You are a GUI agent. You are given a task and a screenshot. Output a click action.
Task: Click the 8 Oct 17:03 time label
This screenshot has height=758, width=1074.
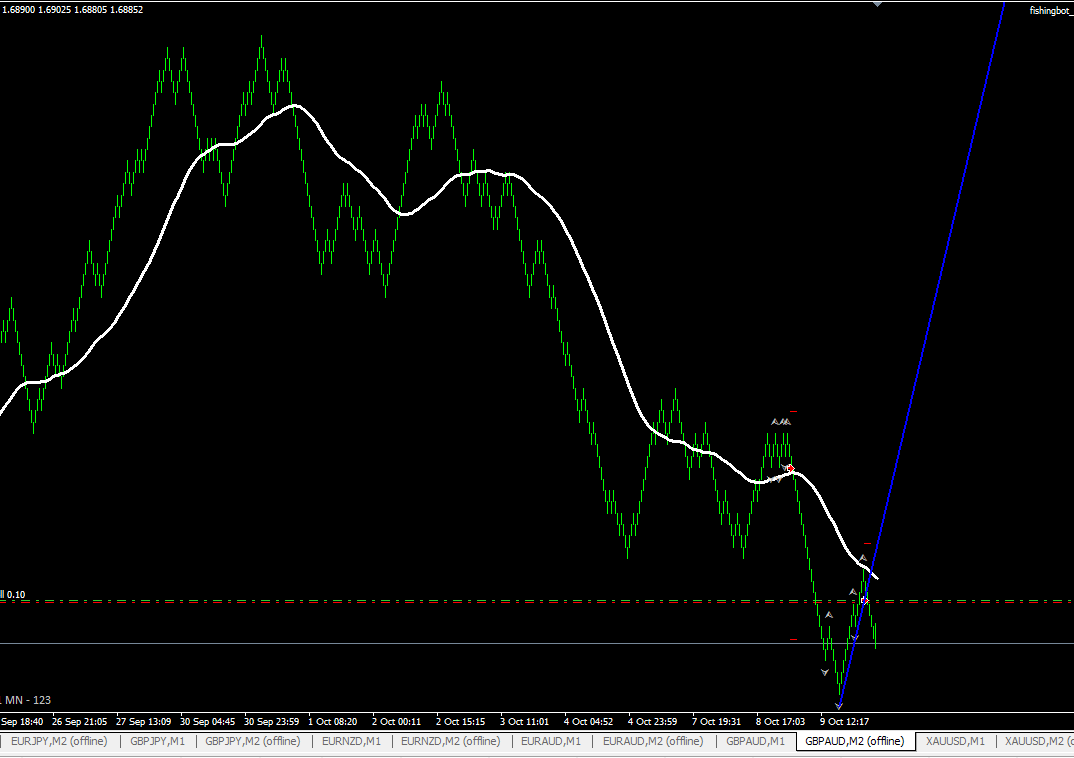click(781, 721)
